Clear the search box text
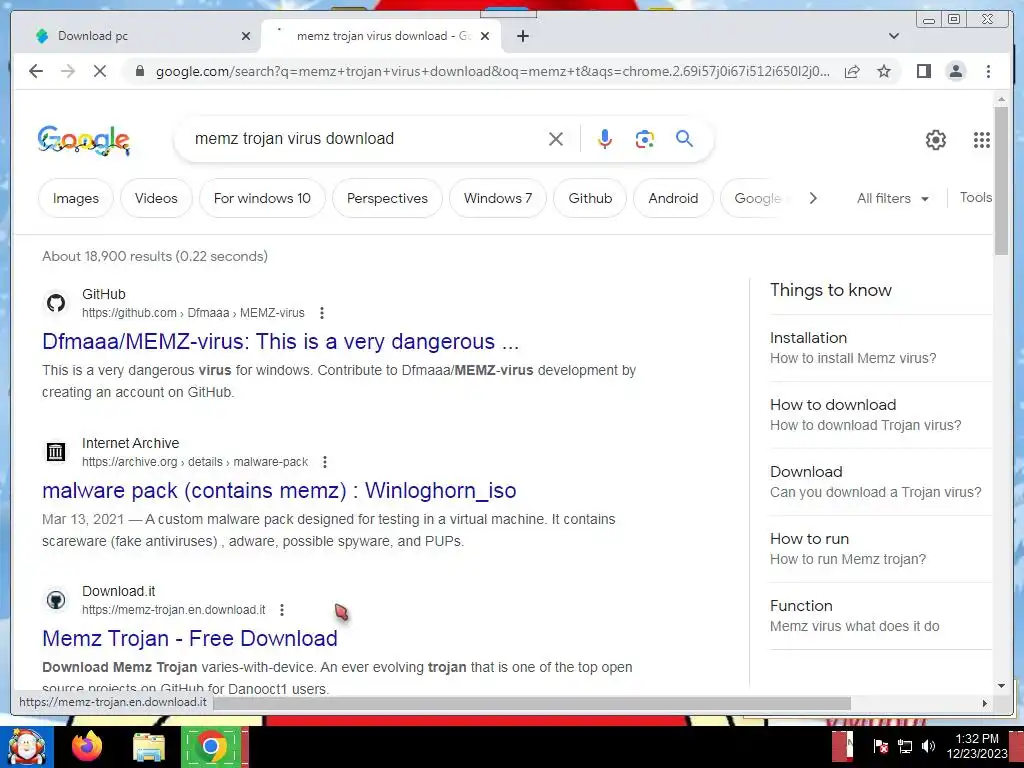Viewport: 1024px width, 768px height. click(556, 139)
